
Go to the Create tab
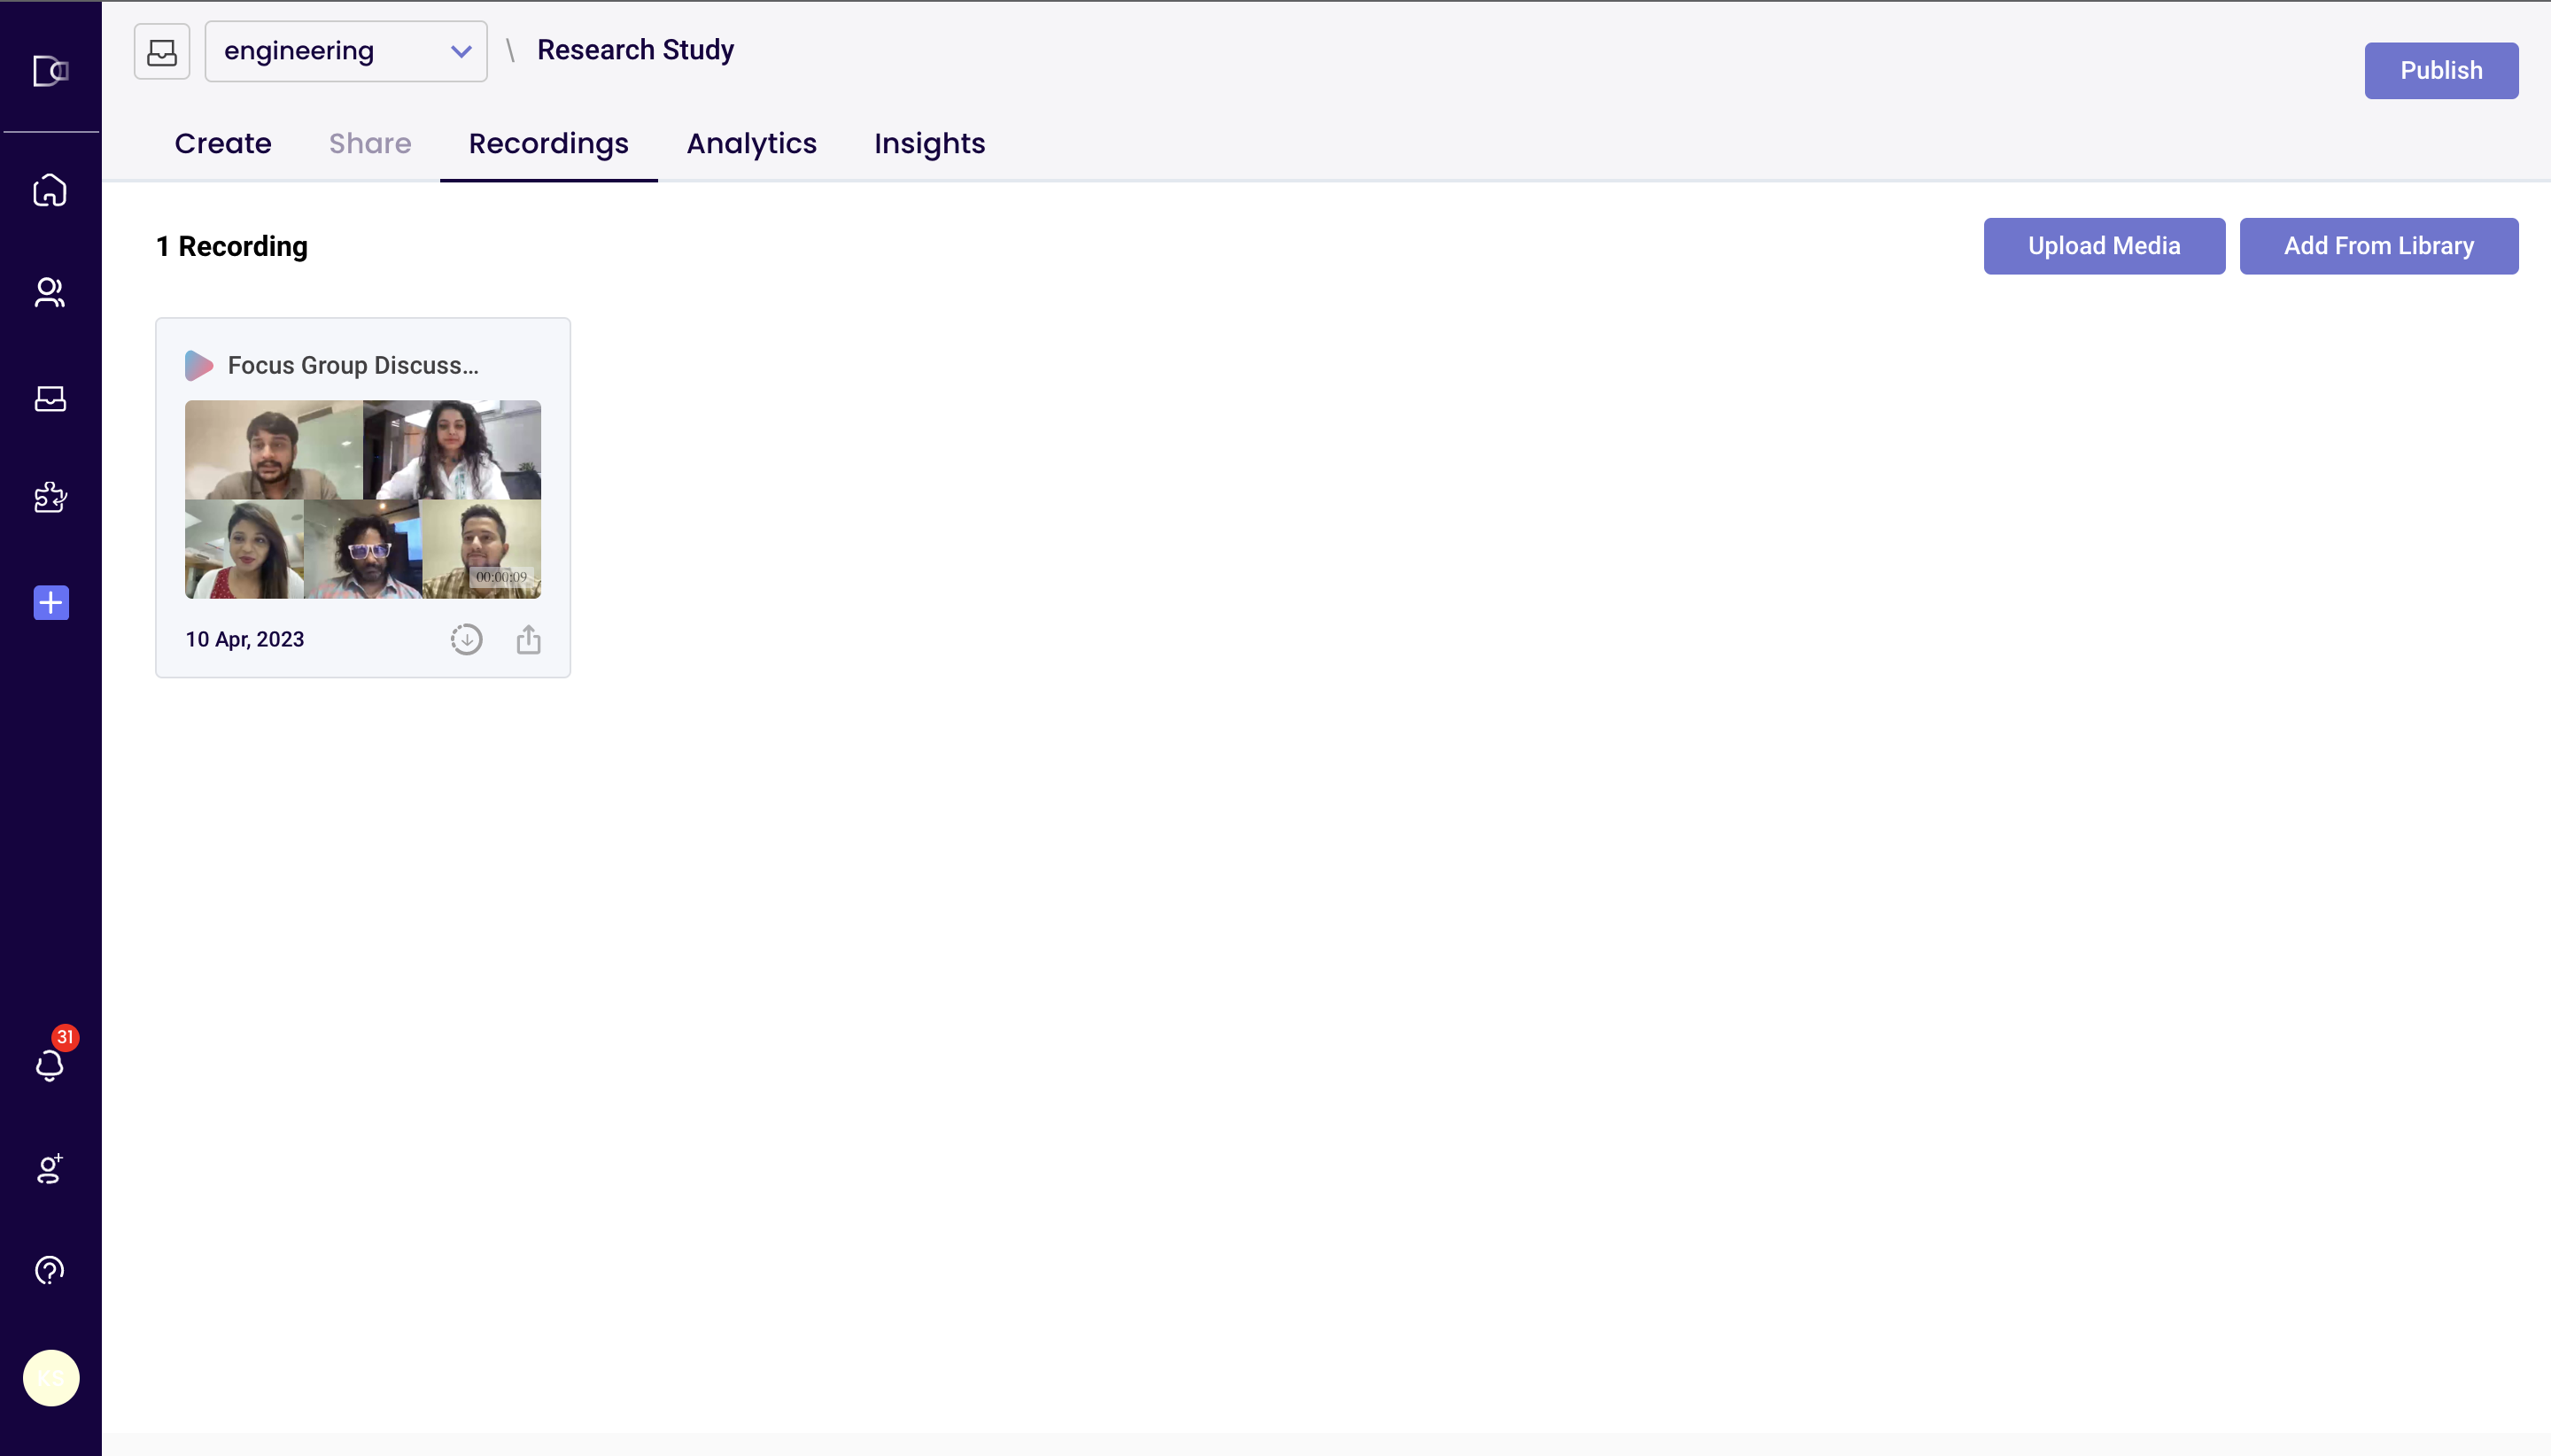pos(223,144)
